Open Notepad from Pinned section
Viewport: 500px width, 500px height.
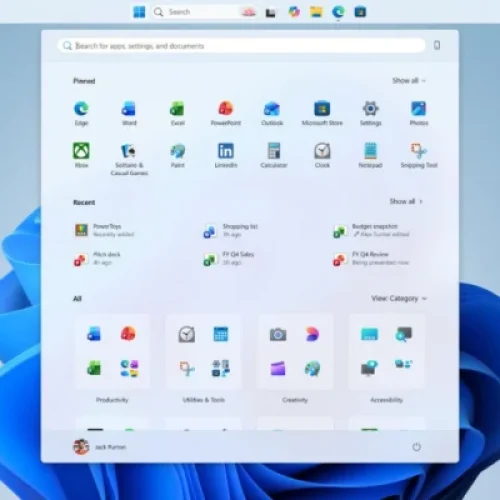(370, 155)
